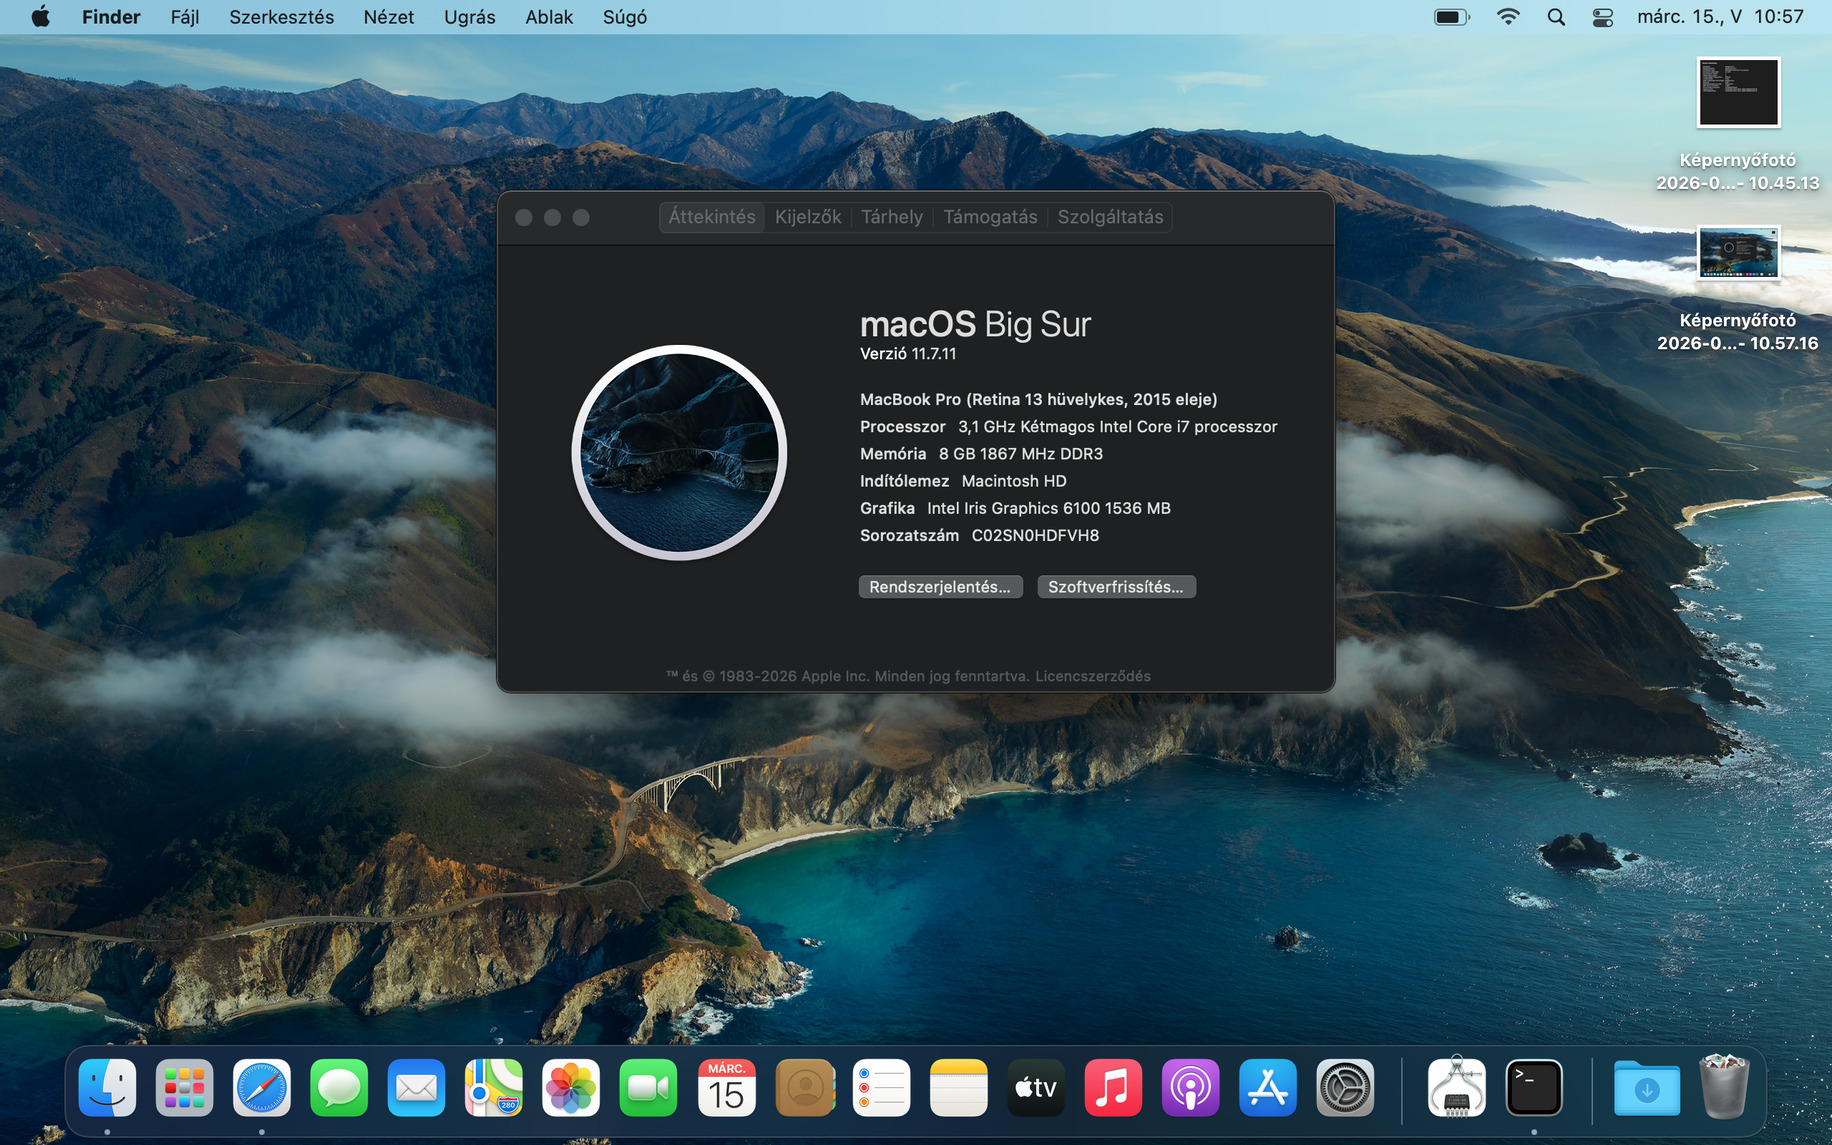Start FaceTime from the Dock
1832x1145 pixels.
coord(648,1087)
